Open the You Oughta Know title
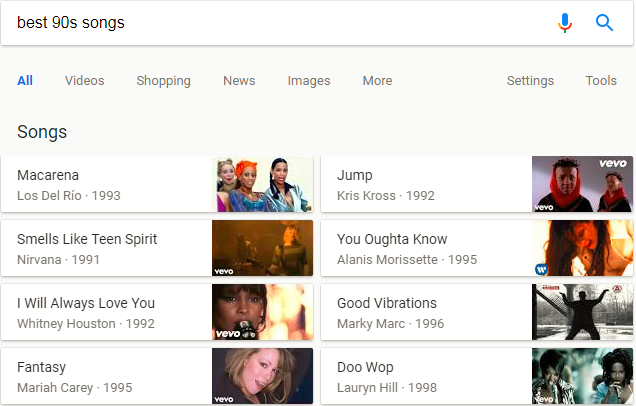The height and width of the screenshot is (406, 636). 392,239
